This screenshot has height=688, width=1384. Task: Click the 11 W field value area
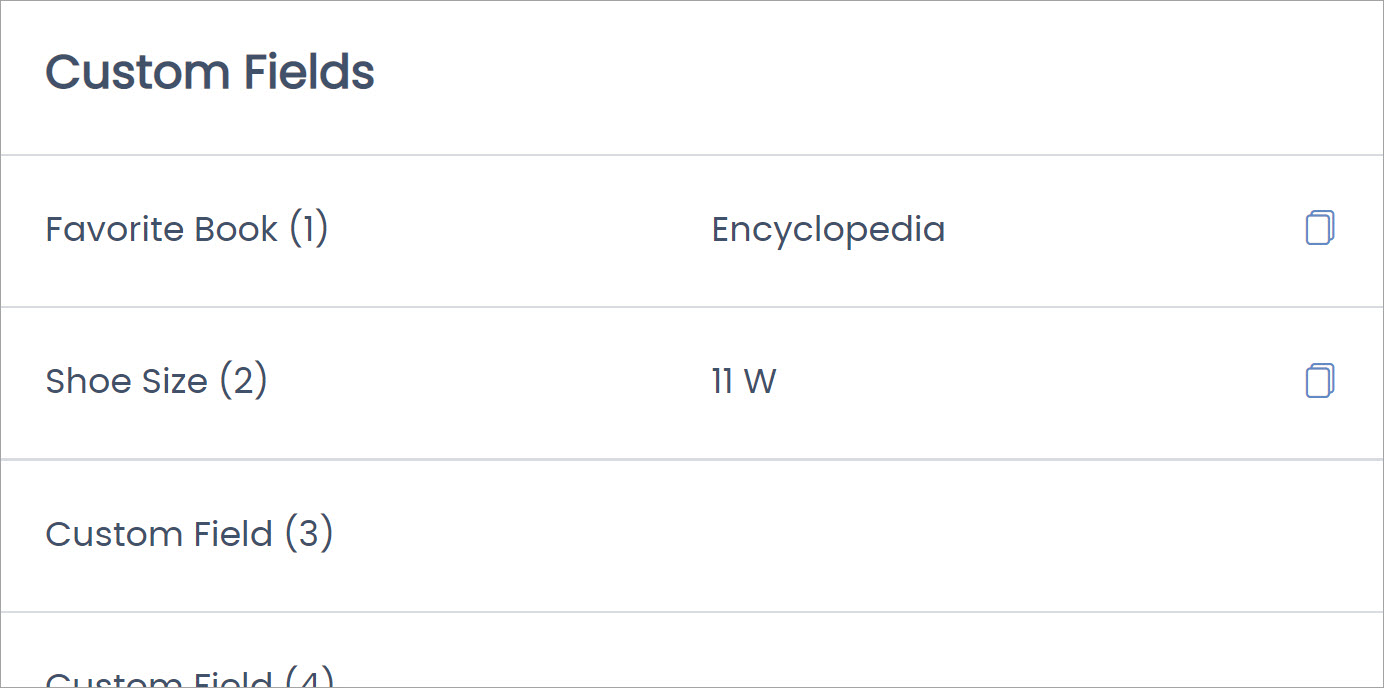[743, 381]
